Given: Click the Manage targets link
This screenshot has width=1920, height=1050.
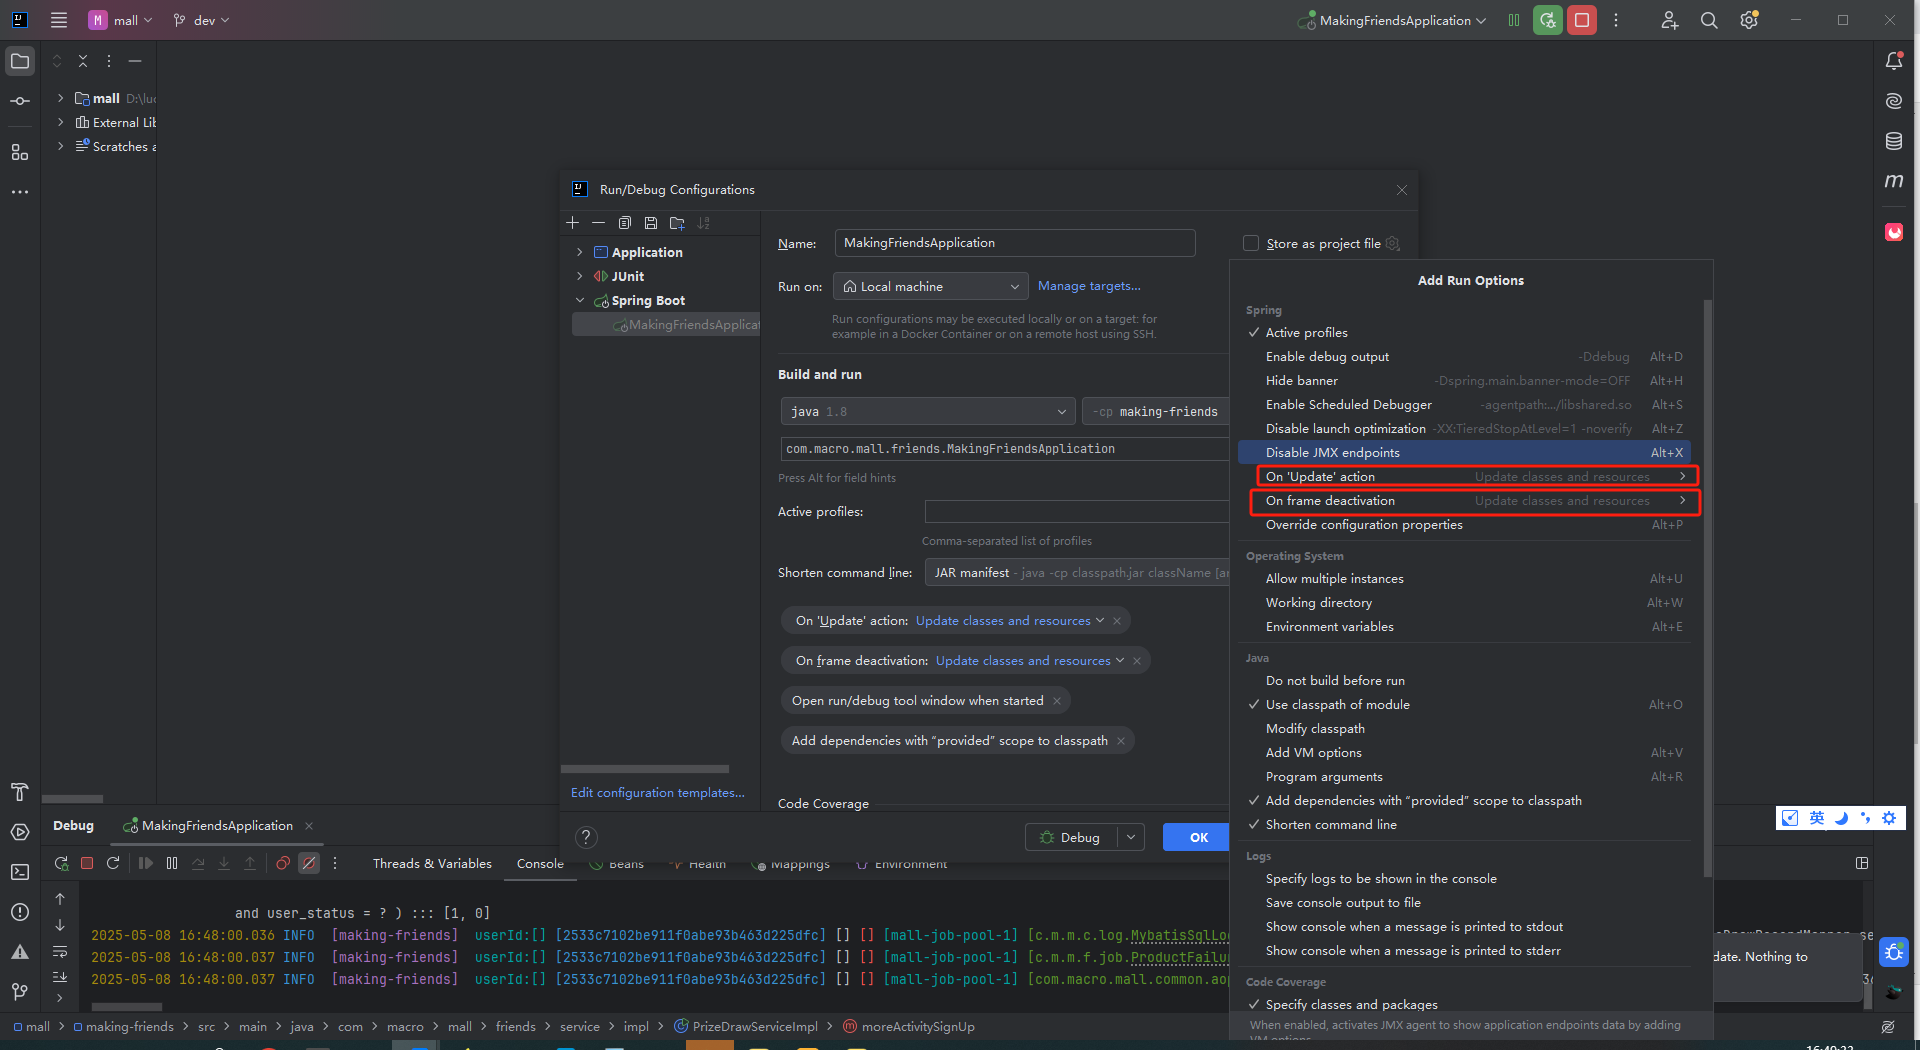Looking at the screenshot, I should pos(1089,286).
